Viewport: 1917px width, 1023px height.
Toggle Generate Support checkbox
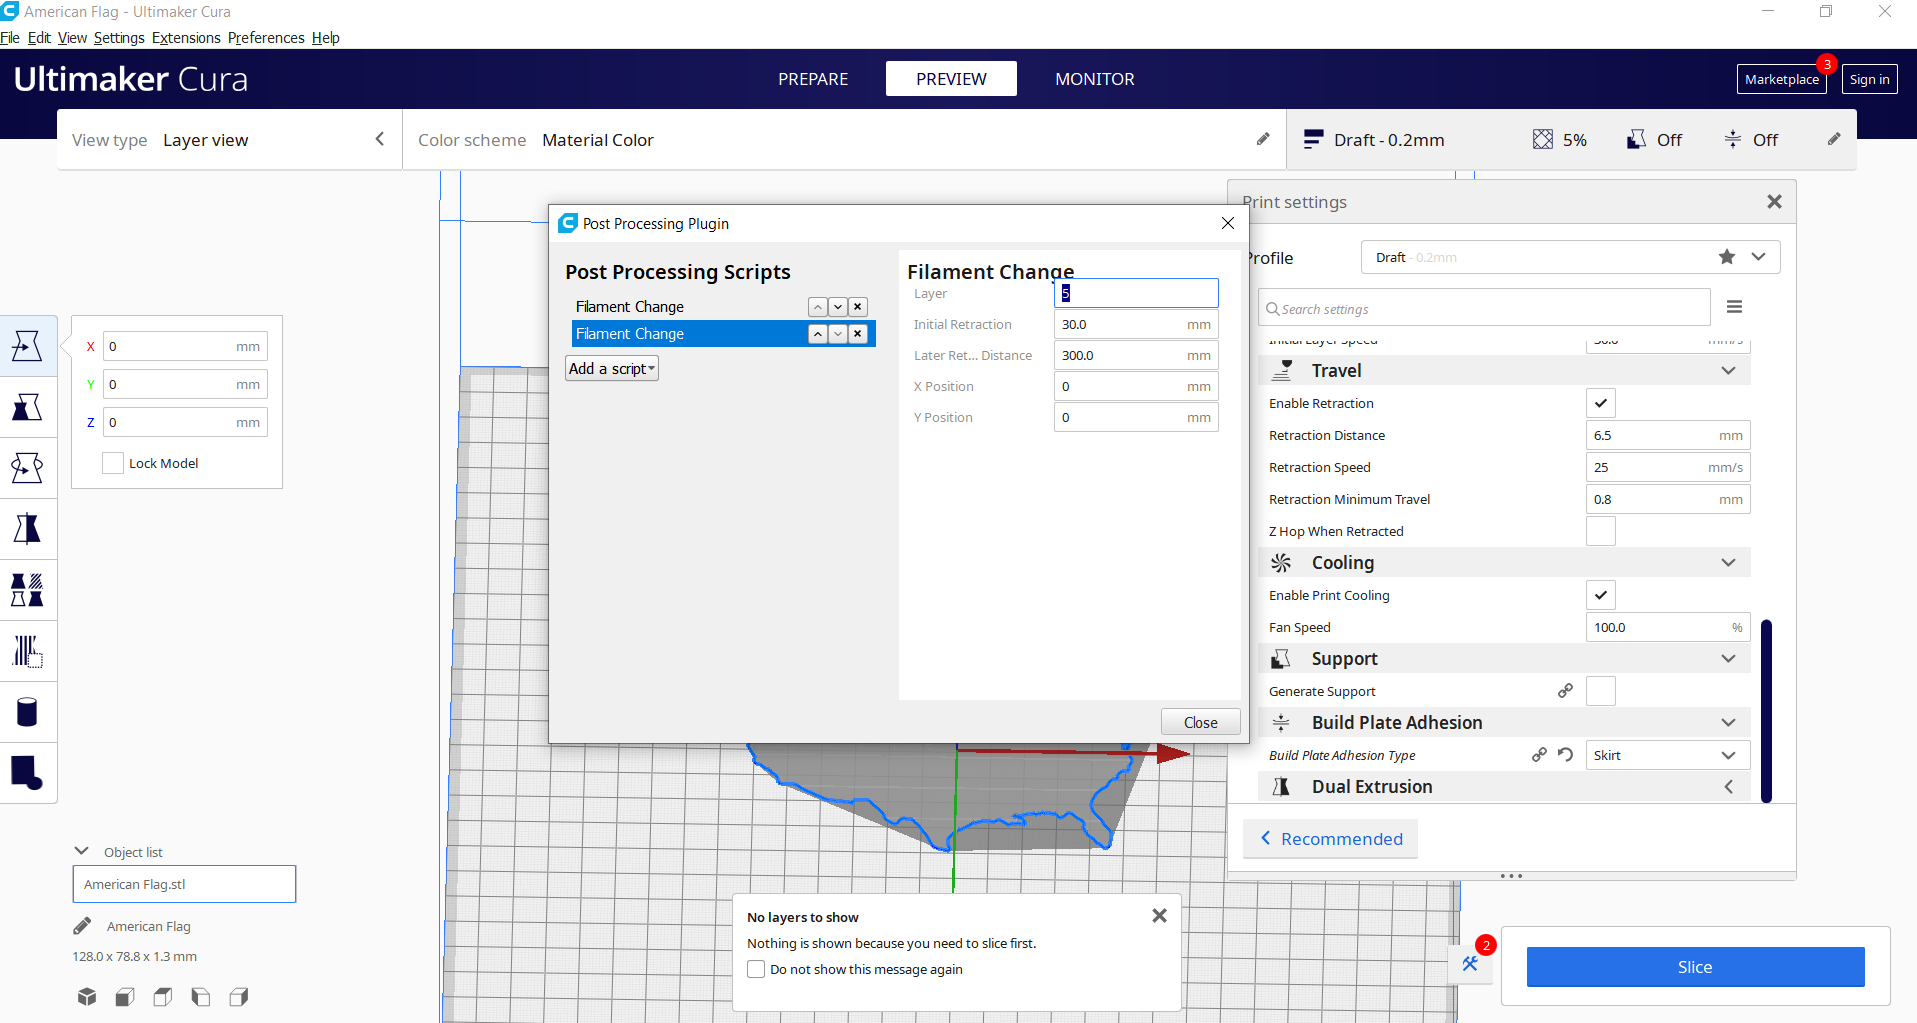tap(1601, 691)
